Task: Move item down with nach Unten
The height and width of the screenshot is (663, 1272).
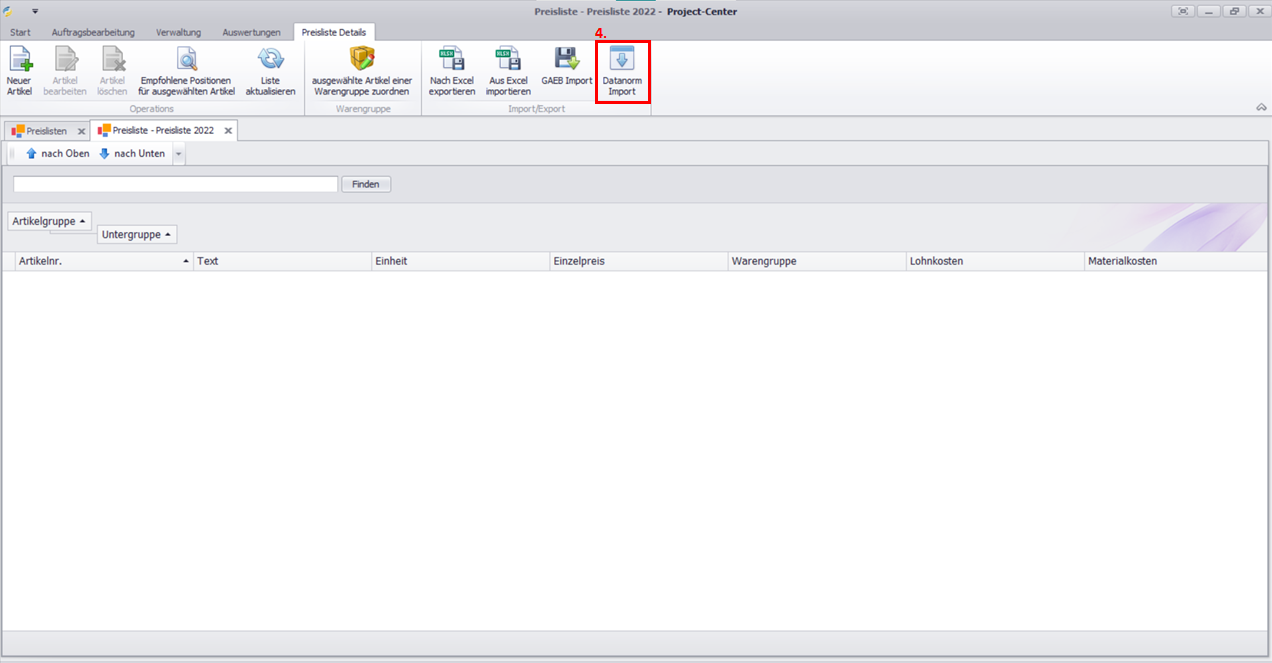Action: 131,154
